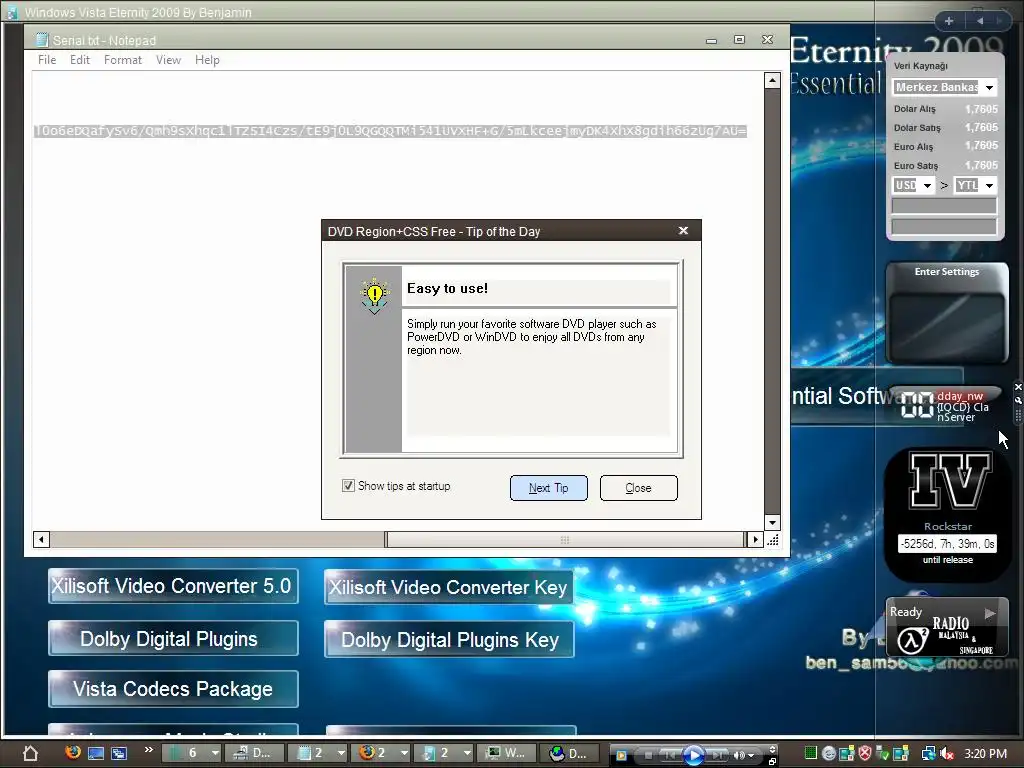Open Notepad Help menu
This screenshot has width=1024, height=768.
(x=207, y=60)
